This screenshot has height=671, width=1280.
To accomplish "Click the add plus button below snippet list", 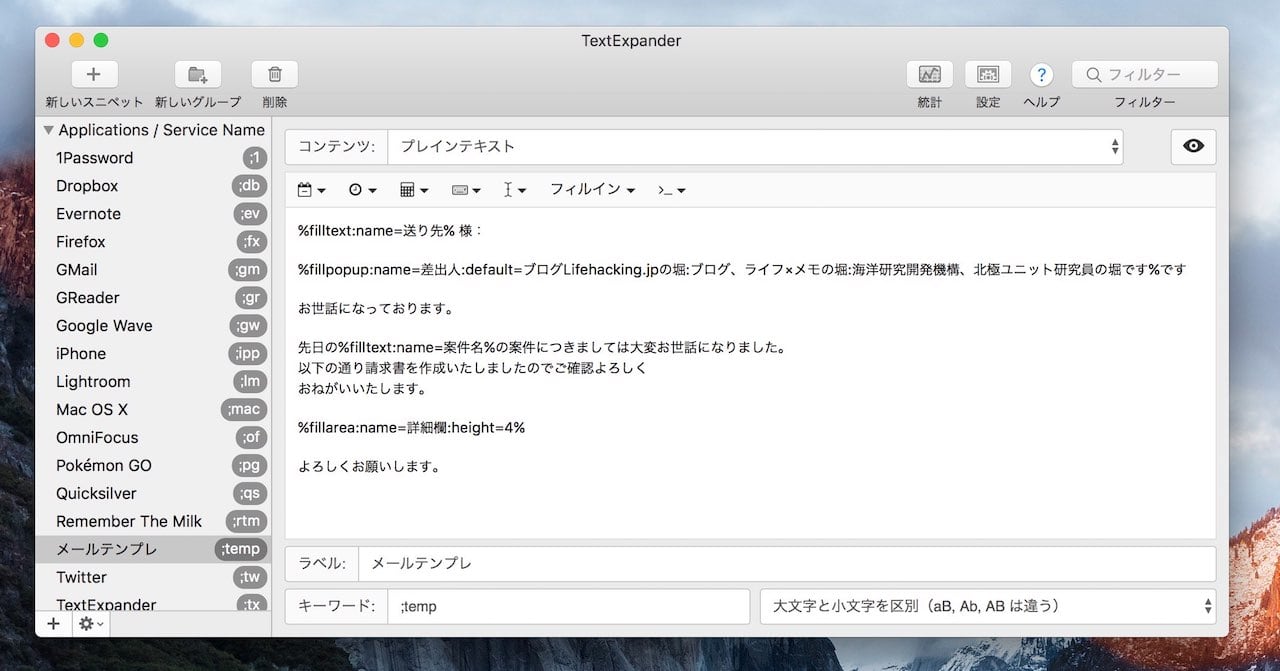I will pos(53,623).
